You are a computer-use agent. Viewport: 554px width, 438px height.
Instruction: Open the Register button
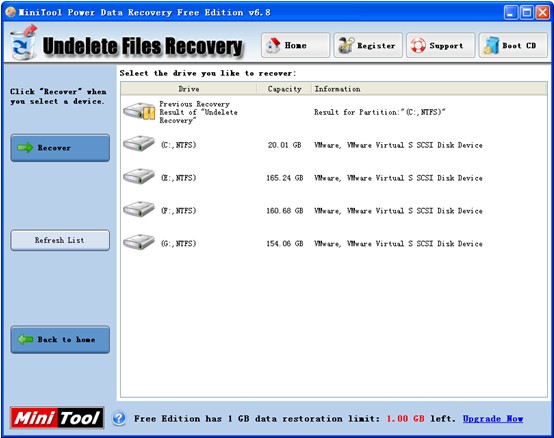(x=368, y=45)
